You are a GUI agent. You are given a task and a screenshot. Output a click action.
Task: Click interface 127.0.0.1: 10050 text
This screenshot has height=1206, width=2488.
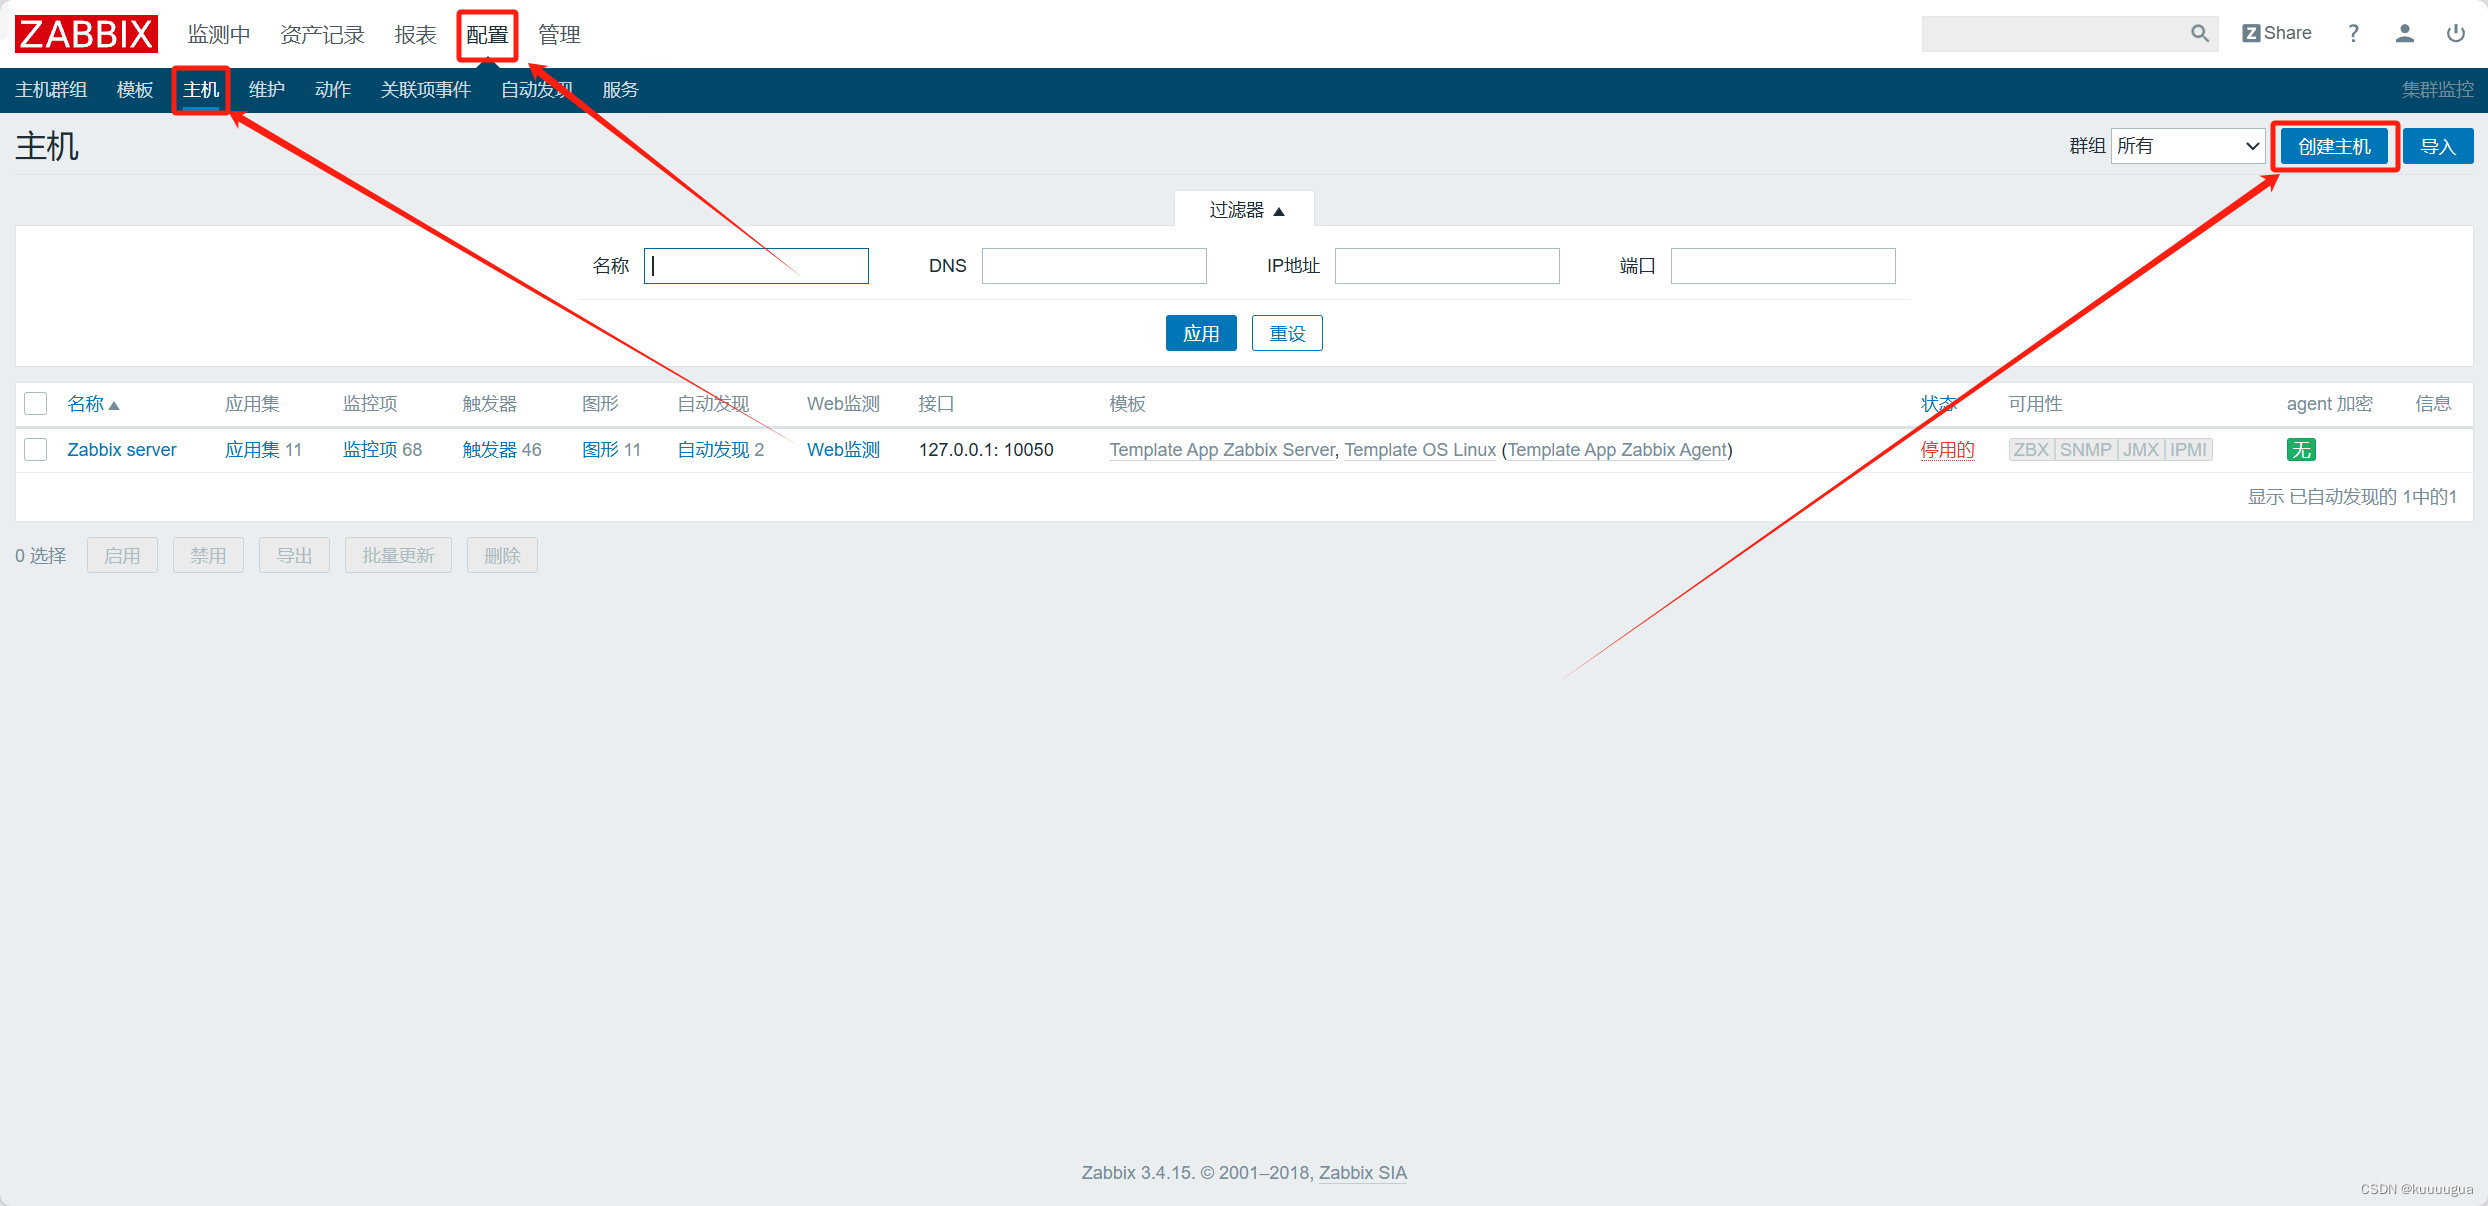986,450
